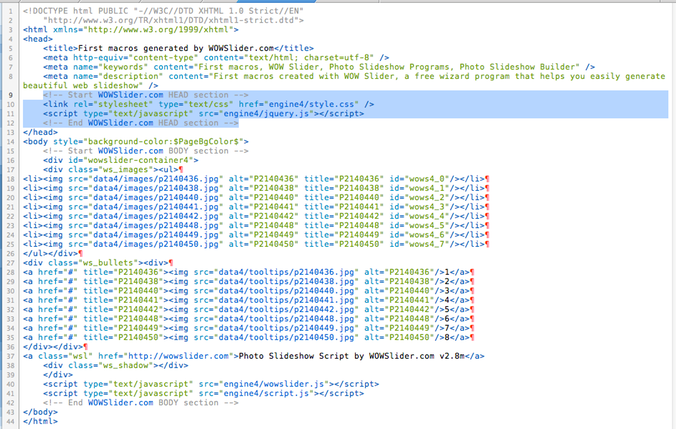Image resolution: width=676 pixels, height=429 pixels.
Task: Click the image line with id wows4_6
Action: coord(256,235)
